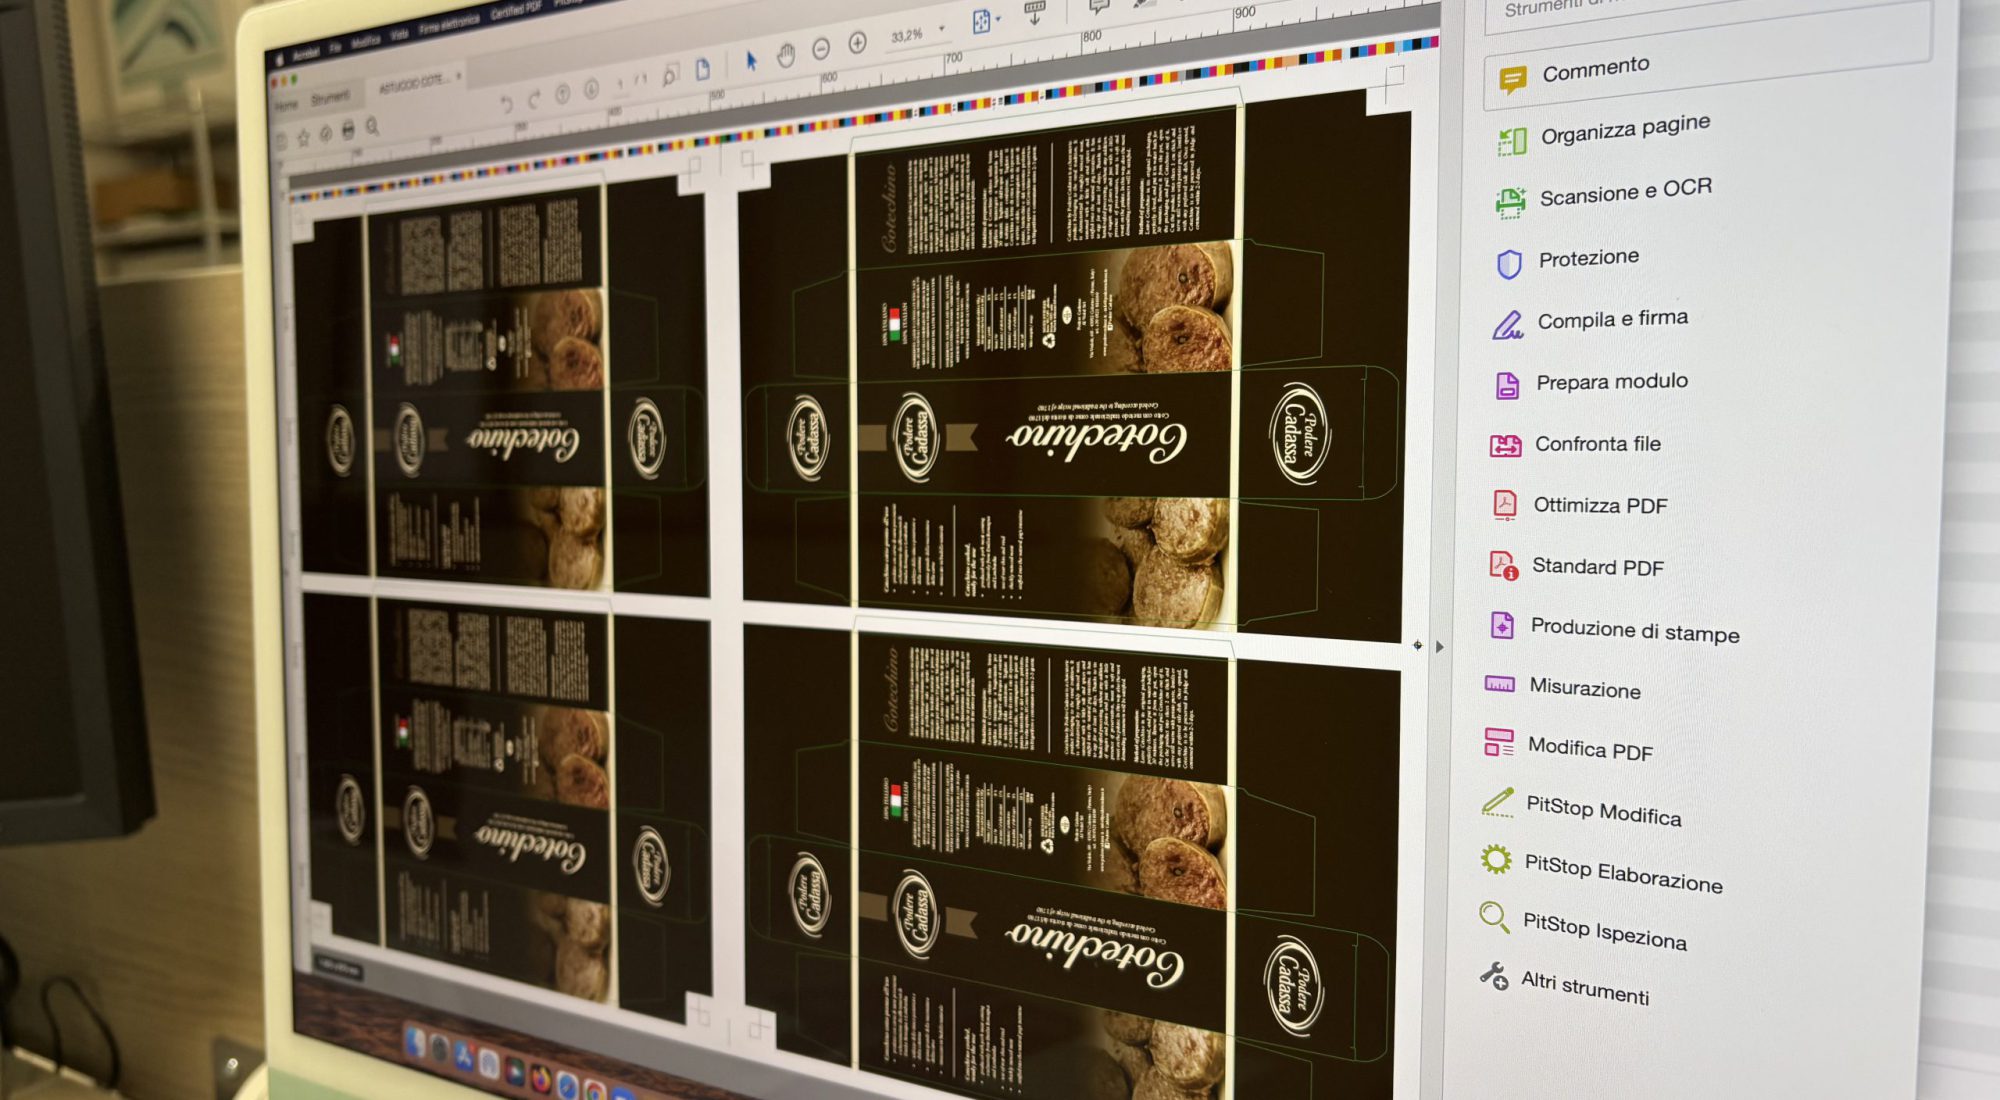2000x1100 pixels.
Task: Open Produzione di stampe tool
Action: tap(1633, 631)
